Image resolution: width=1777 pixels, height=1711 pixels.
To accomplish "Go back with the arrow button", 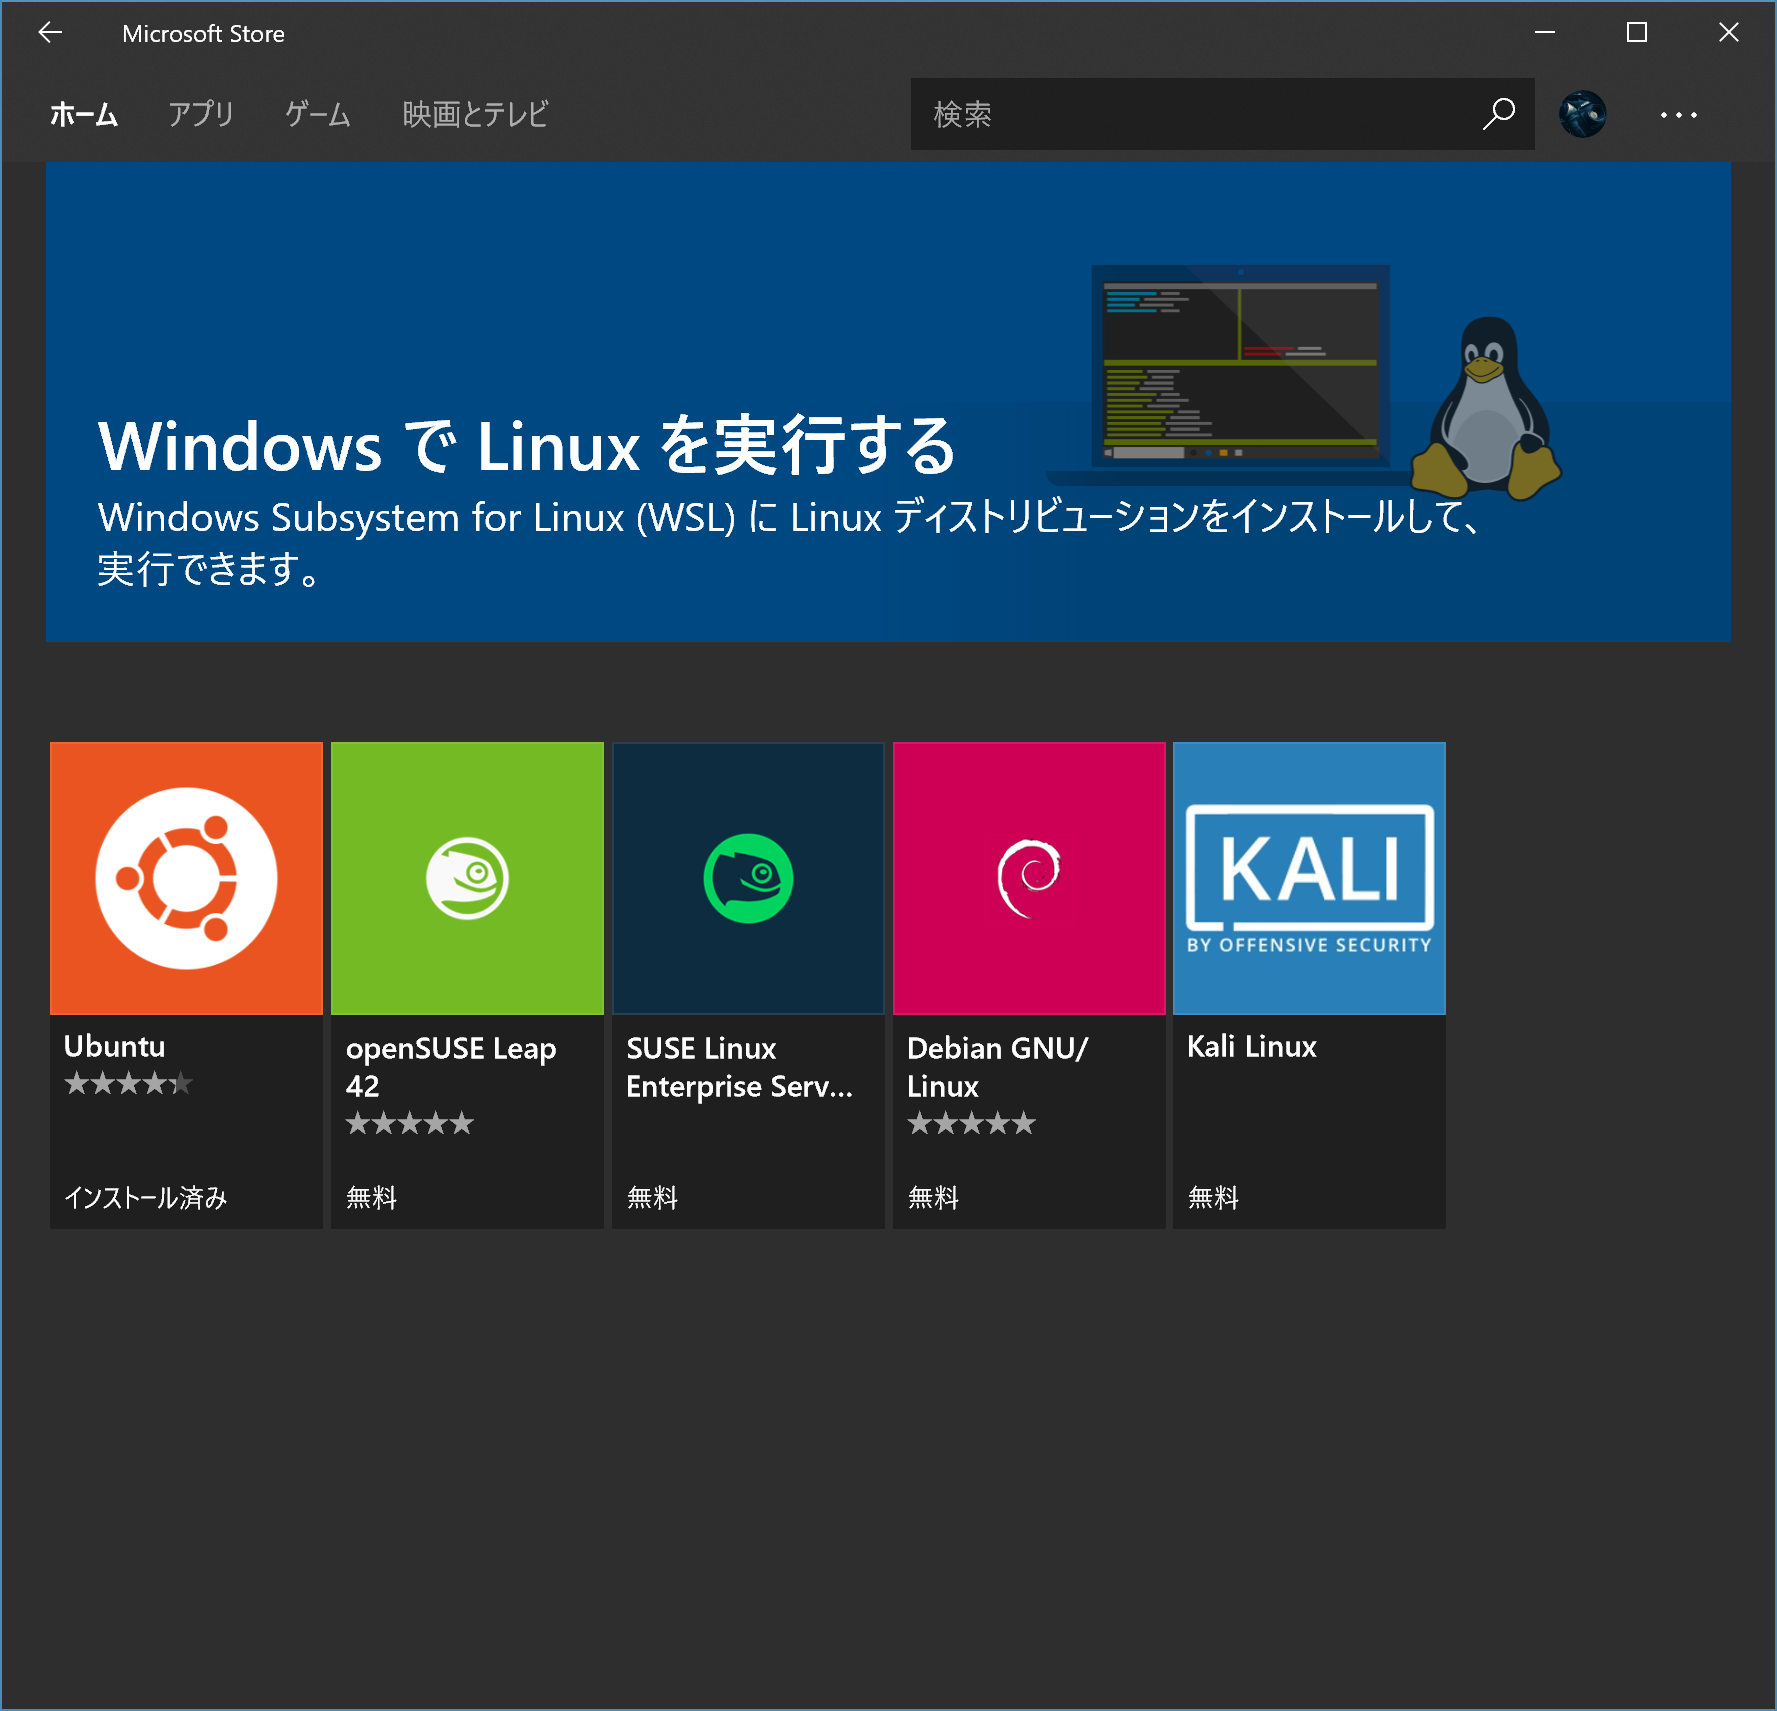I will (50, 33).
